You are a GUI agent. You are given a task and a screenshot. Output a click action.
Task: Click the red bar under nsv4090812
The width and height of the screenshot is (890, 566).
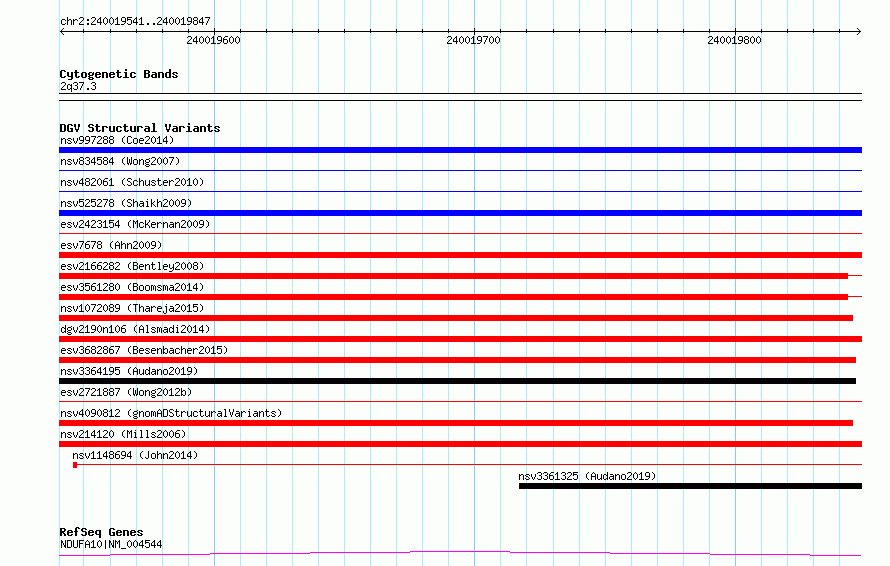456,423
